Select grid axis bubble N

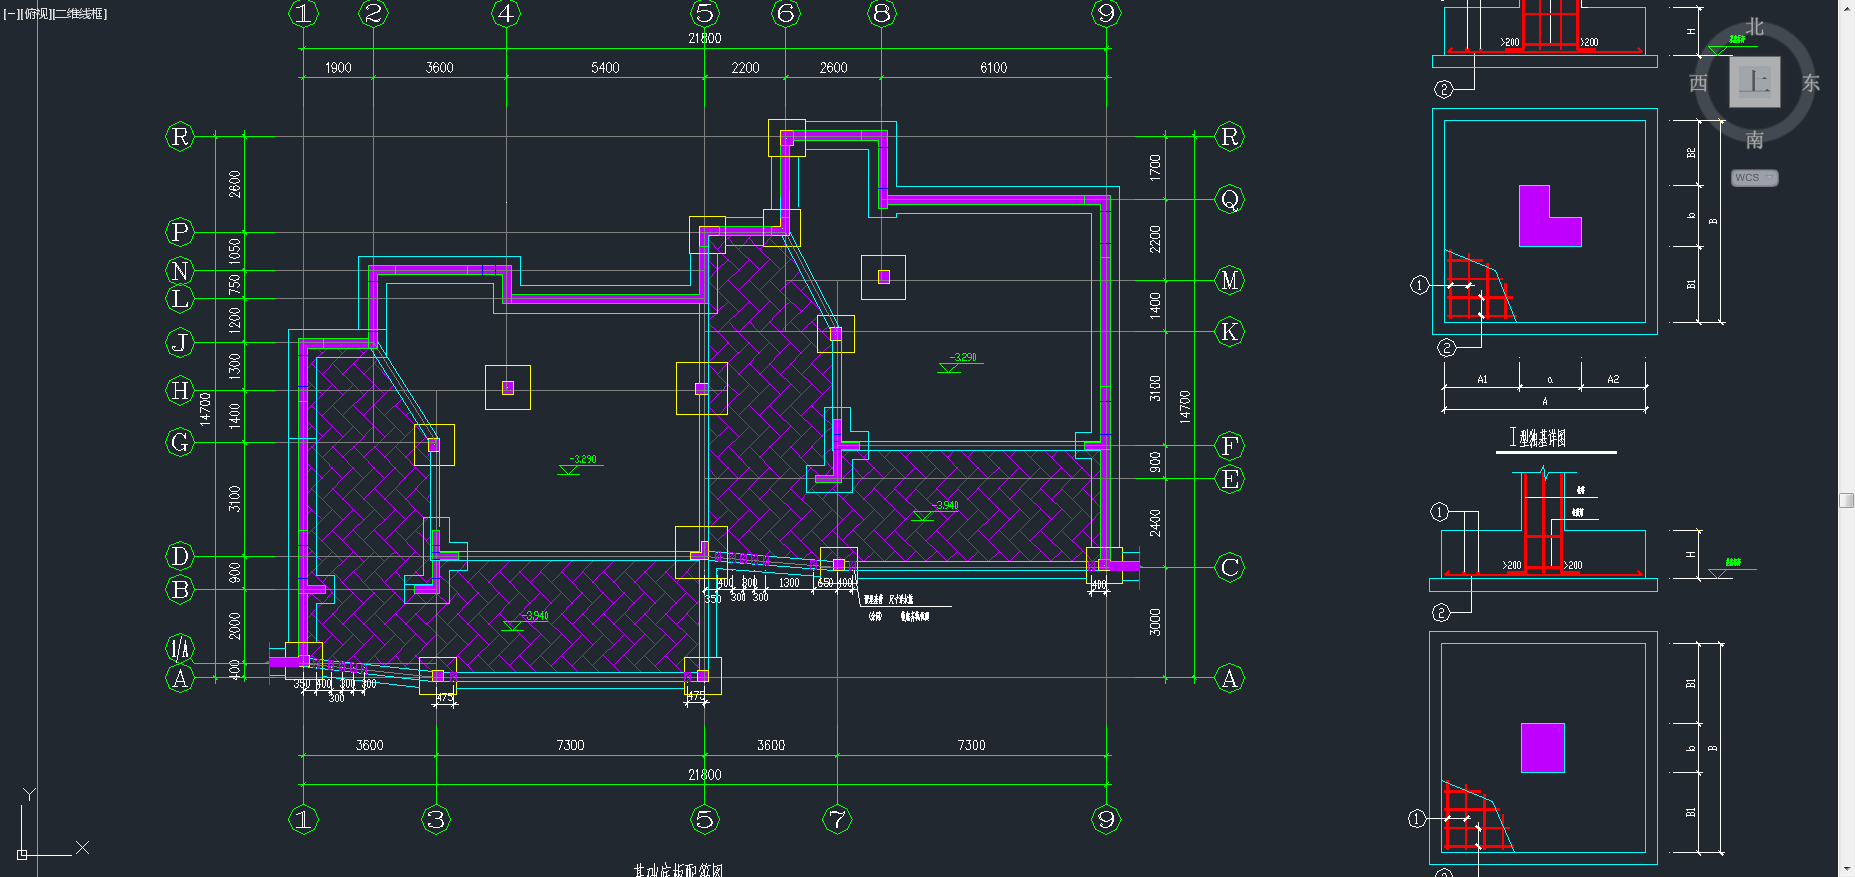[180, 271]
